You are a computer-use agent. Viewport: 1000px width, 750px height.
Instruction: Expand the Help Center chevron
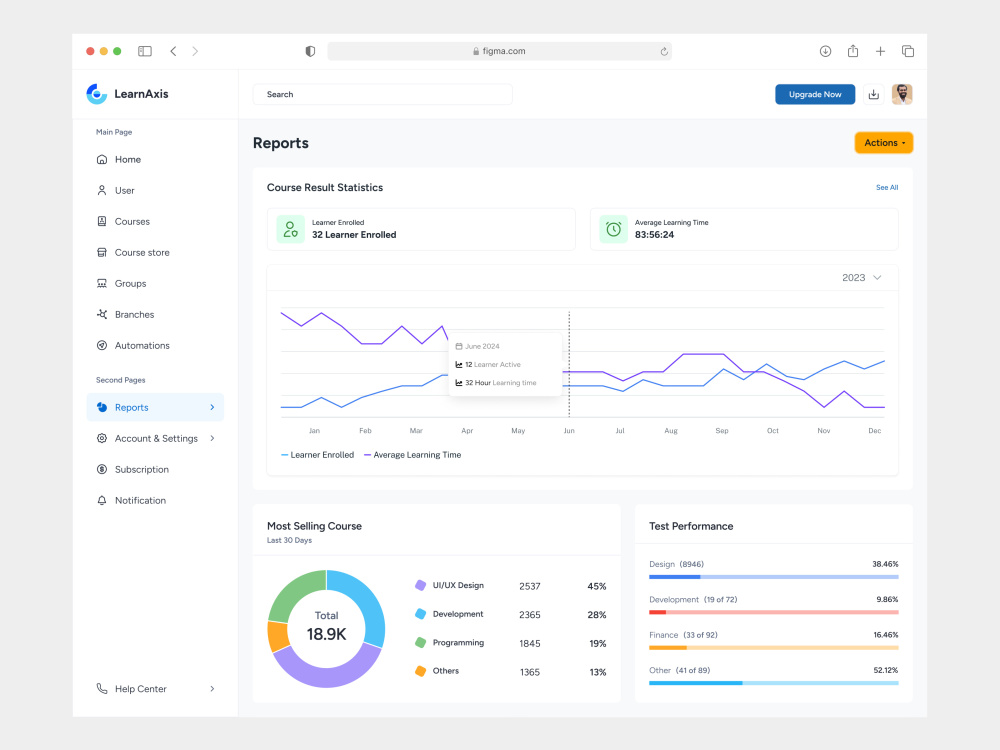coord(212,689)
